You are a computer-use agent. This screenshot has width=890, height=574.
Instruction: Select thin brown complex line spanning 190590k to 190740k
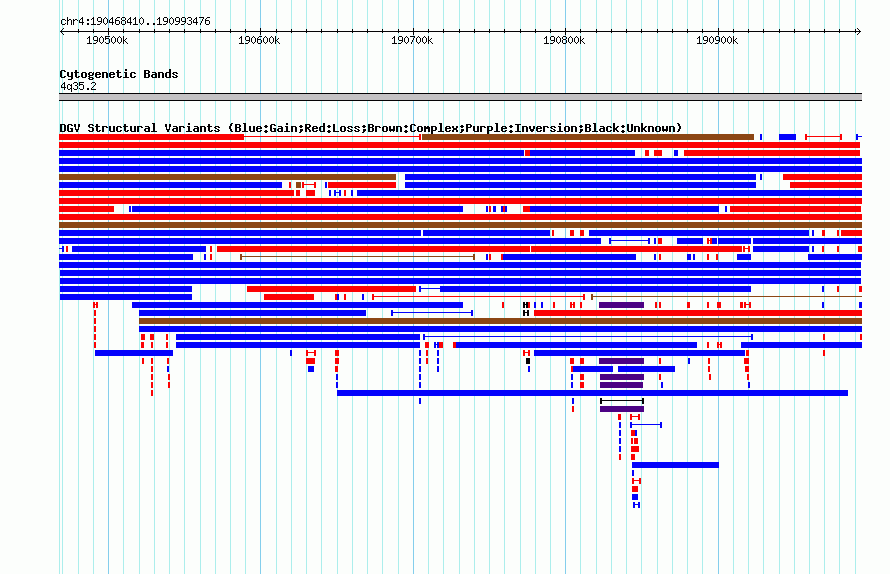358,257
